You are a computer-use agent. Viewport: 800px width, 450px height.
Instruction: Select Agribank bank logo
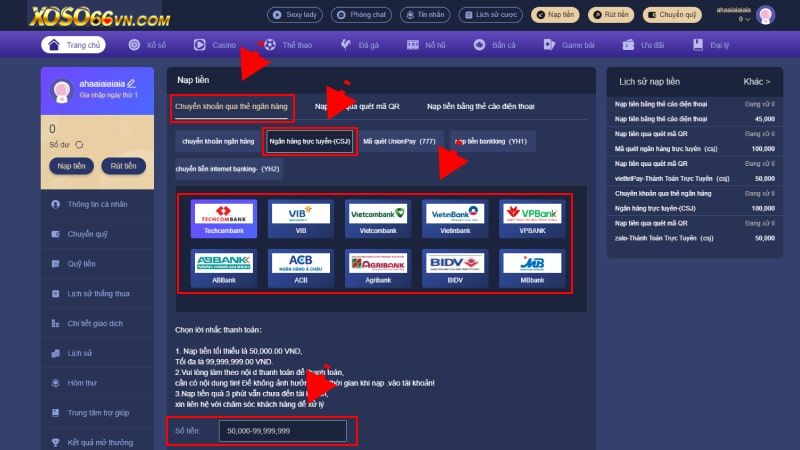click(378, 268)
